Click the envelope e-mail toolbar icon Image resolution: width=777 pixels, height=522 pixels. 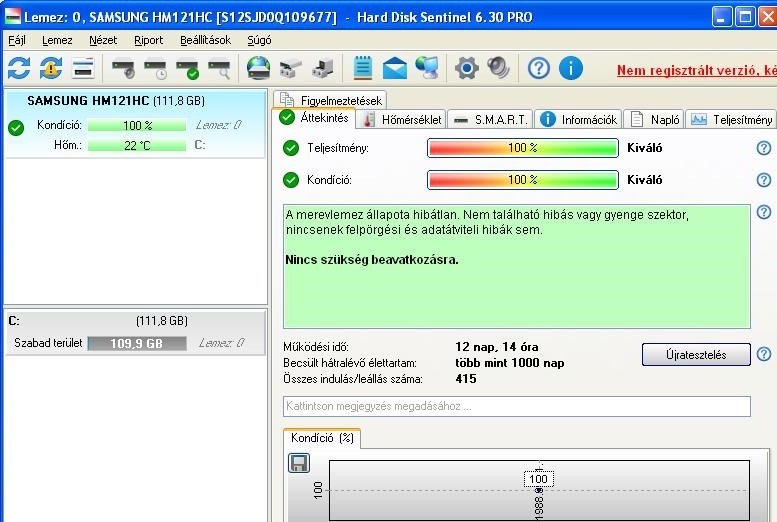click(395, 68)
